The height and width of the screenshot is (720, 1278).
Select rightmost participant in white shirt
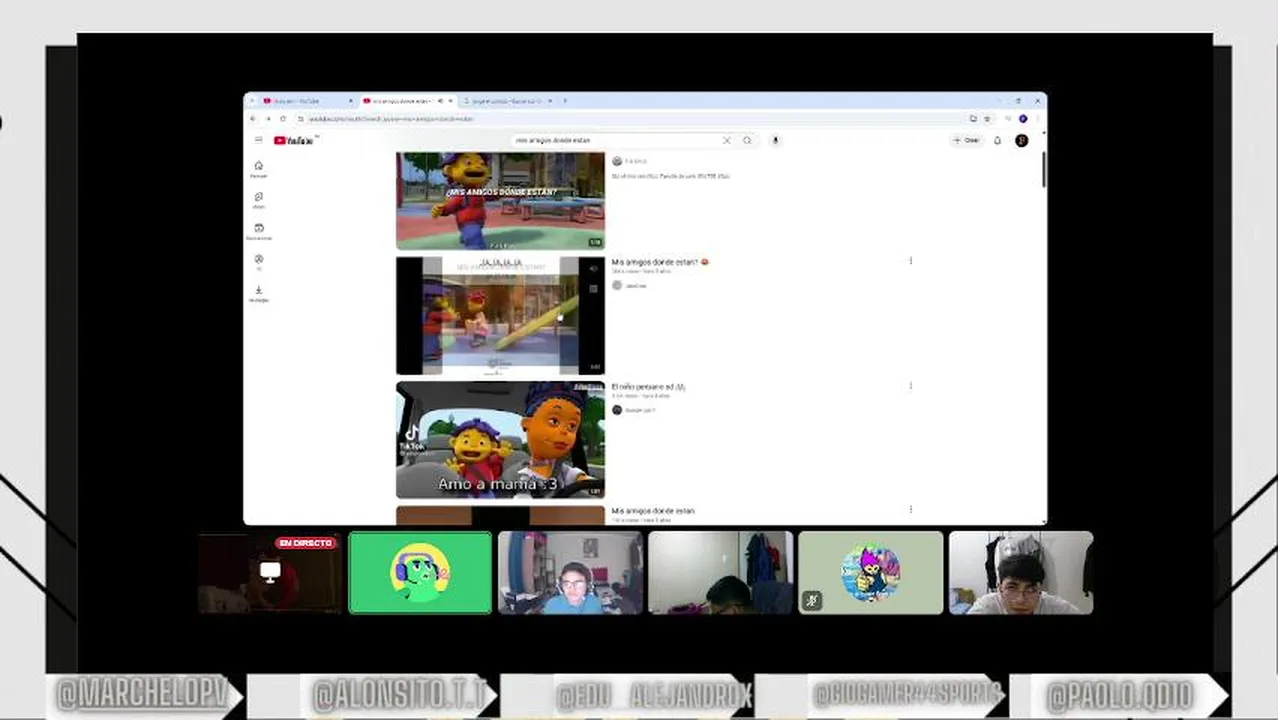point(1020,573)
